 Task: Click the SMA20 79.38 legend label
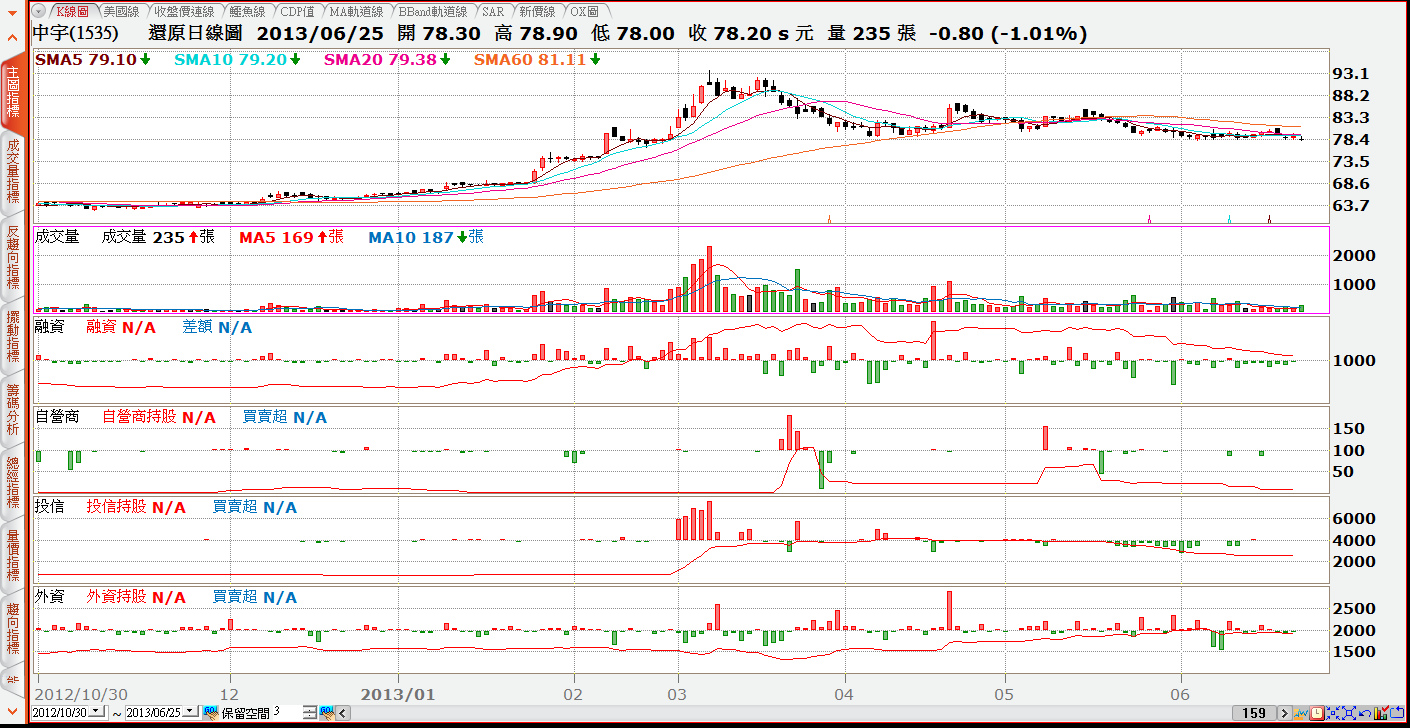tap(388, 59)
